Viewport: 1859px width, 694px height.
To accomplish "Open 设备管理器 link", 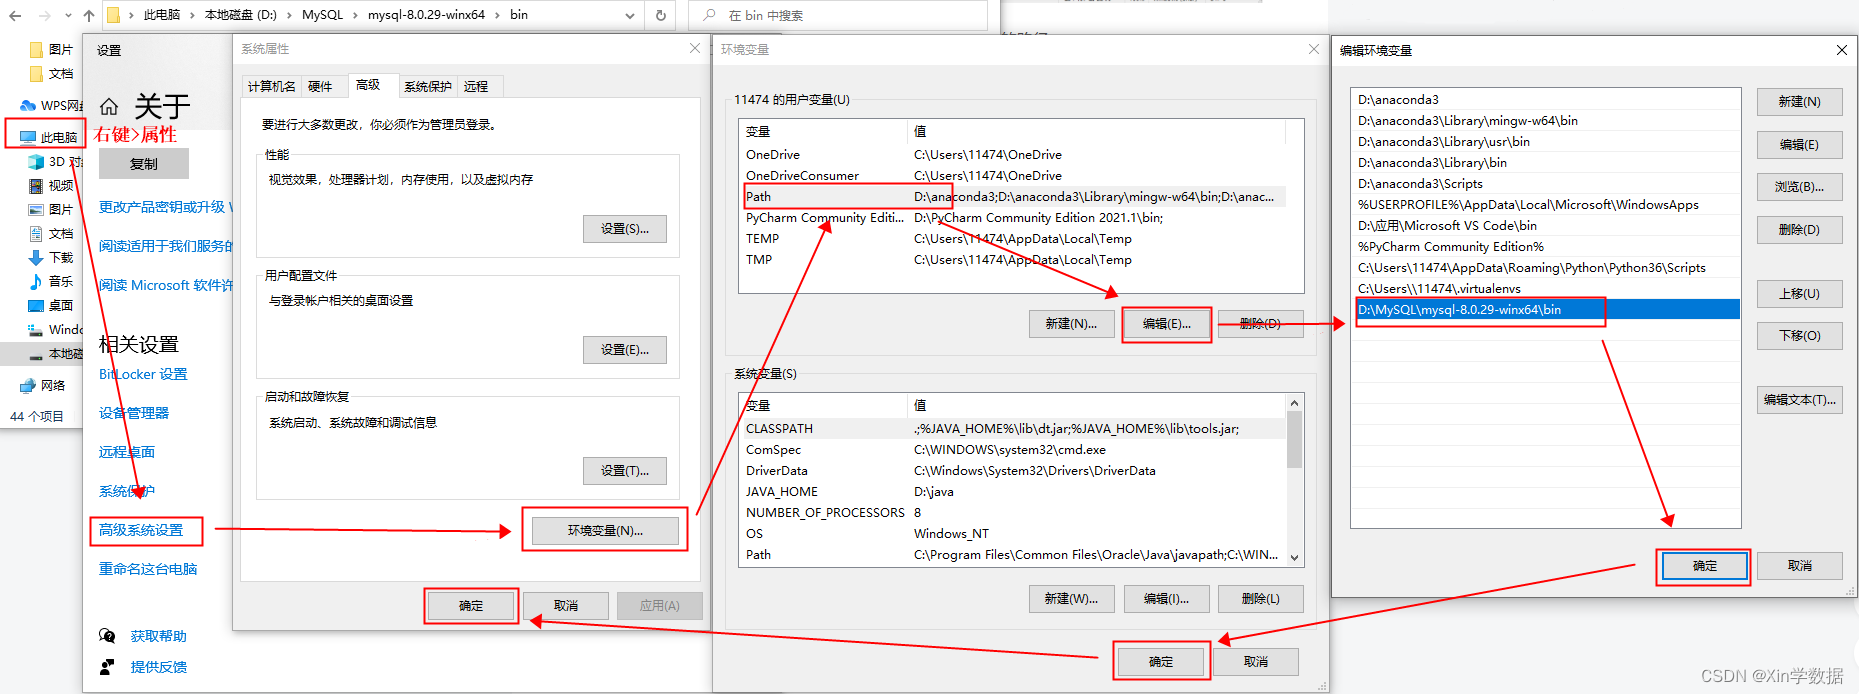I will [134, 413].
